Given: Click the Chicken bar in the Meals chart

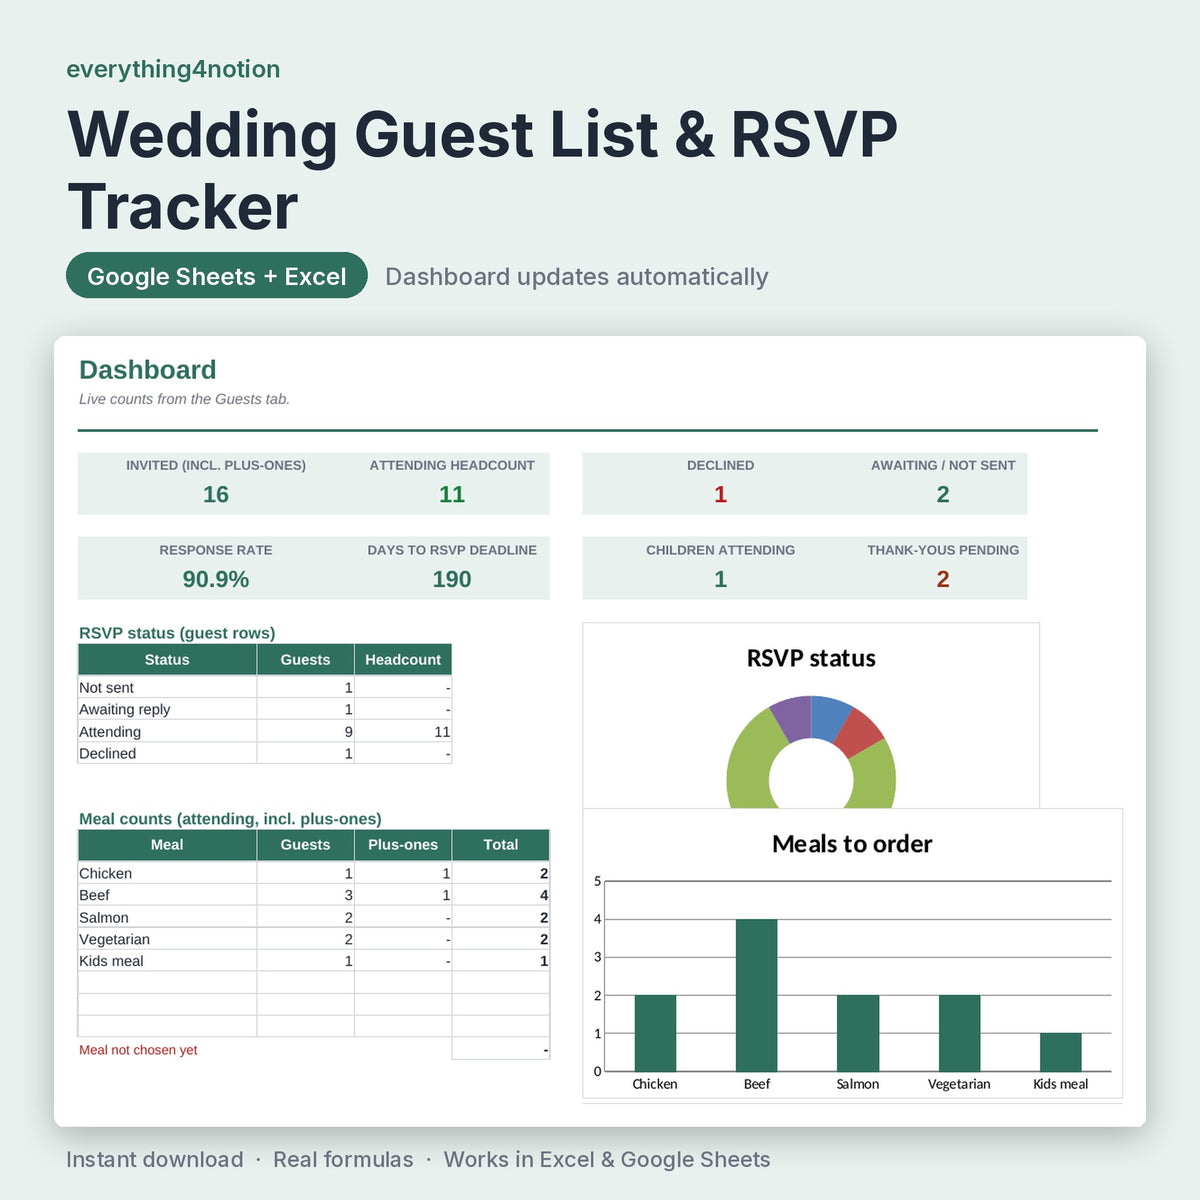Looking at the screenshot, I should click(655, 1033).
